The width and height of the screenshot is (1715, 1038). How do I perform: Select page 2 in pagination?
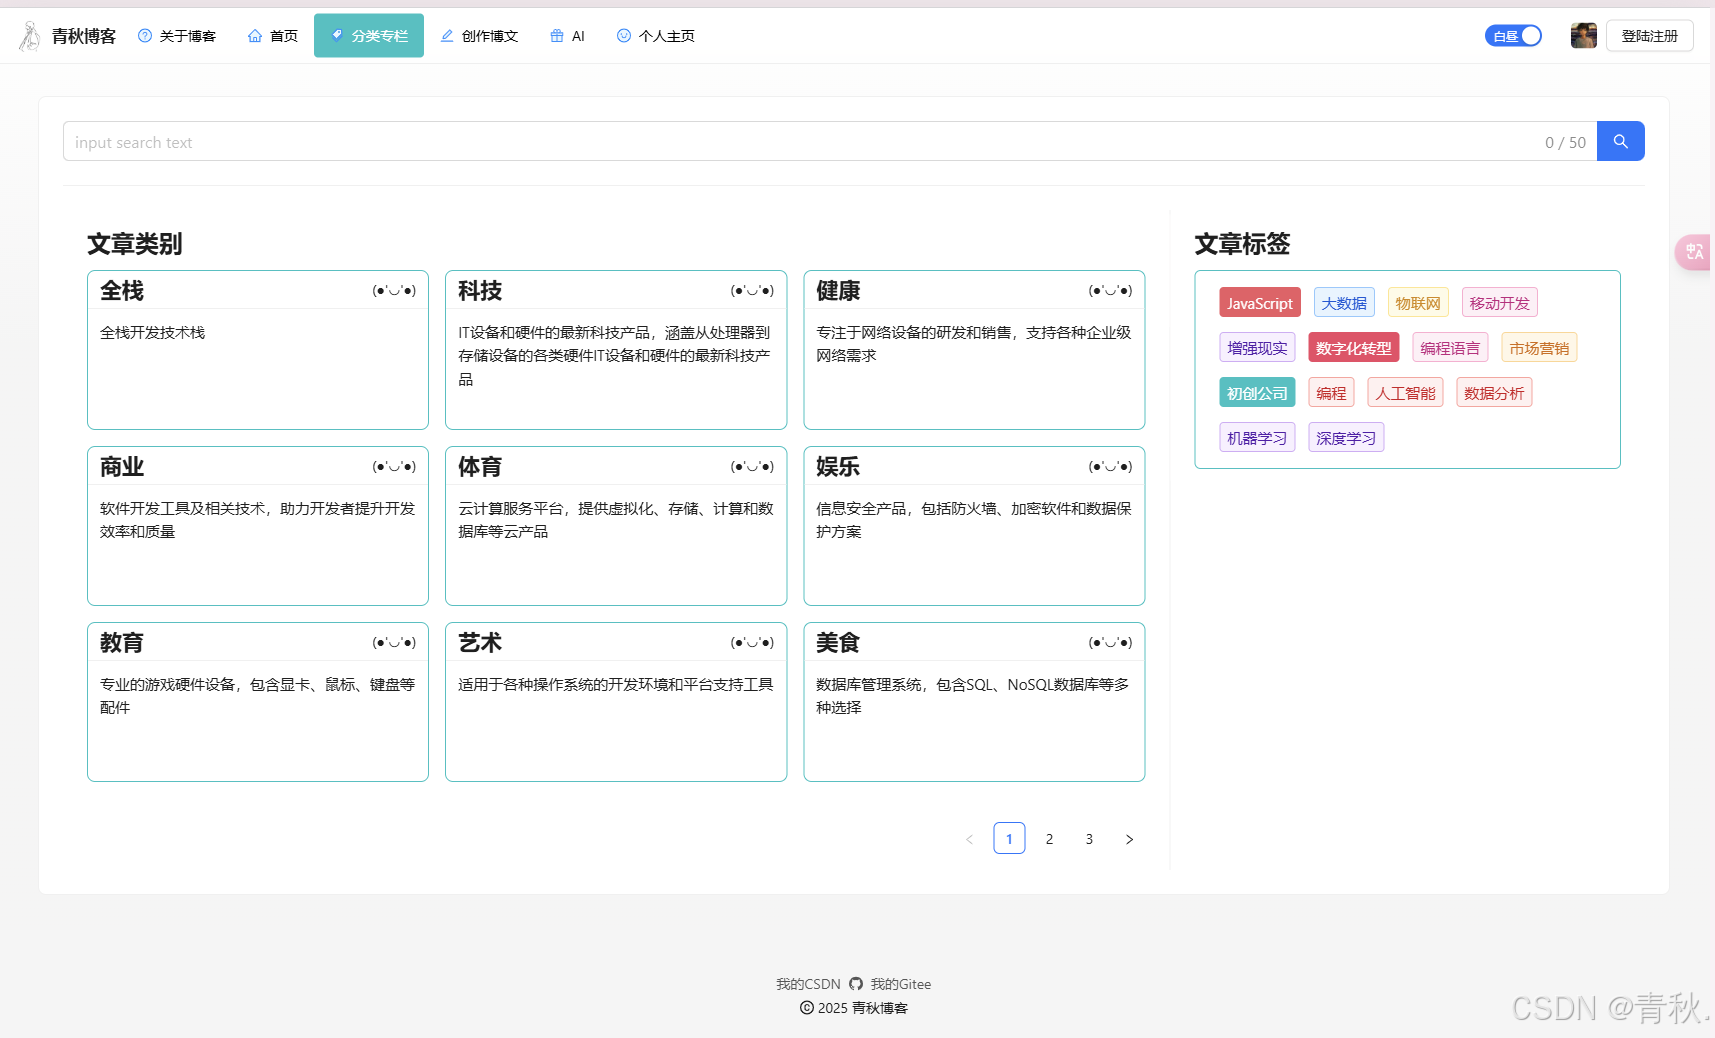point(1049,839)
